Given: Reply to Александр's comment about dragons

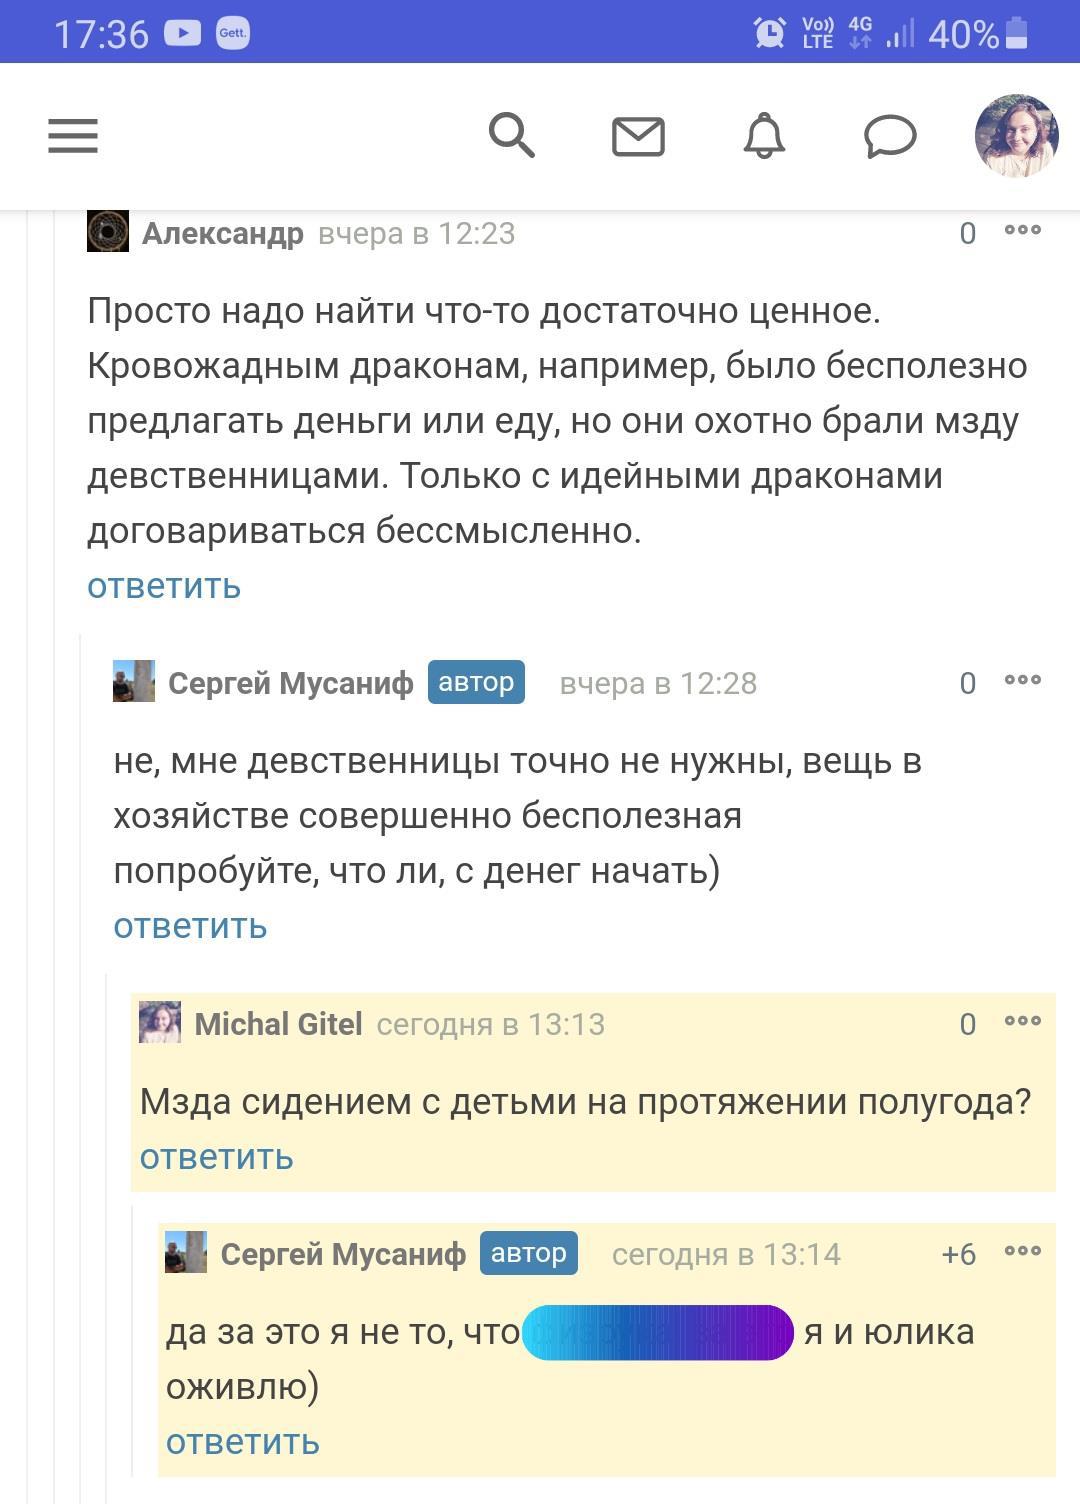Looking at the screenshot, I should click(x=164, y=586).
